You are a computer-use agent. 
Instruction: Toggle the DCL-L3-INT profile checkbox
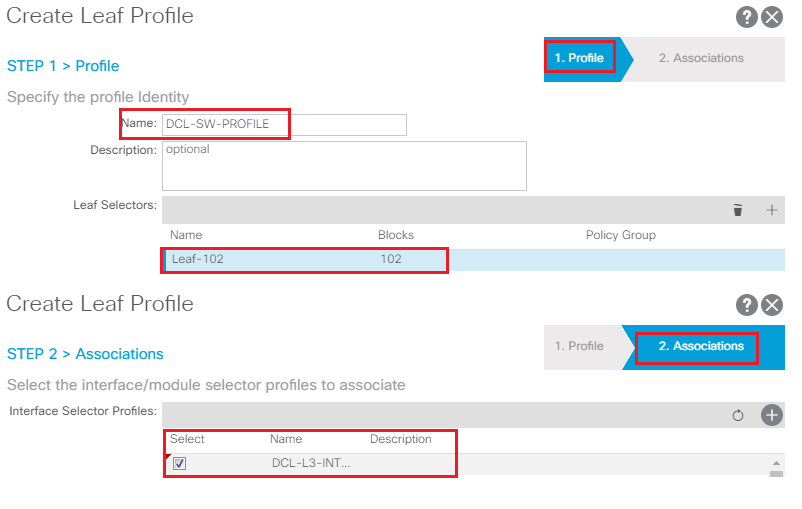pyautogui.click(x=180, y=463)
